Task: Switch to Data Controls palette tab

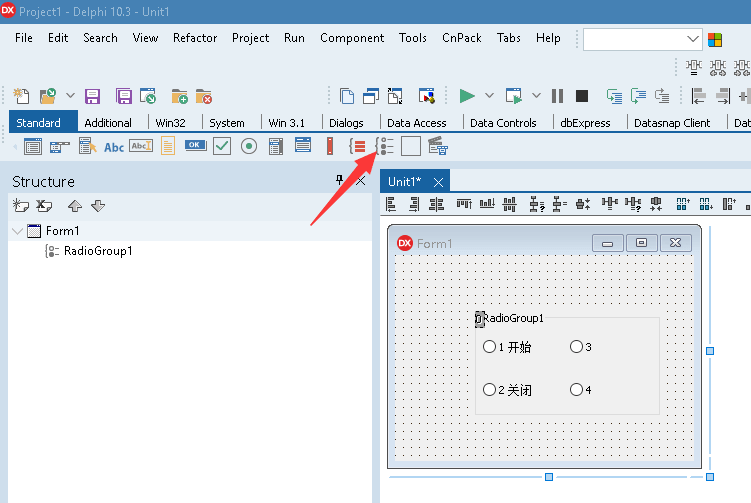Action: point(503,123)
